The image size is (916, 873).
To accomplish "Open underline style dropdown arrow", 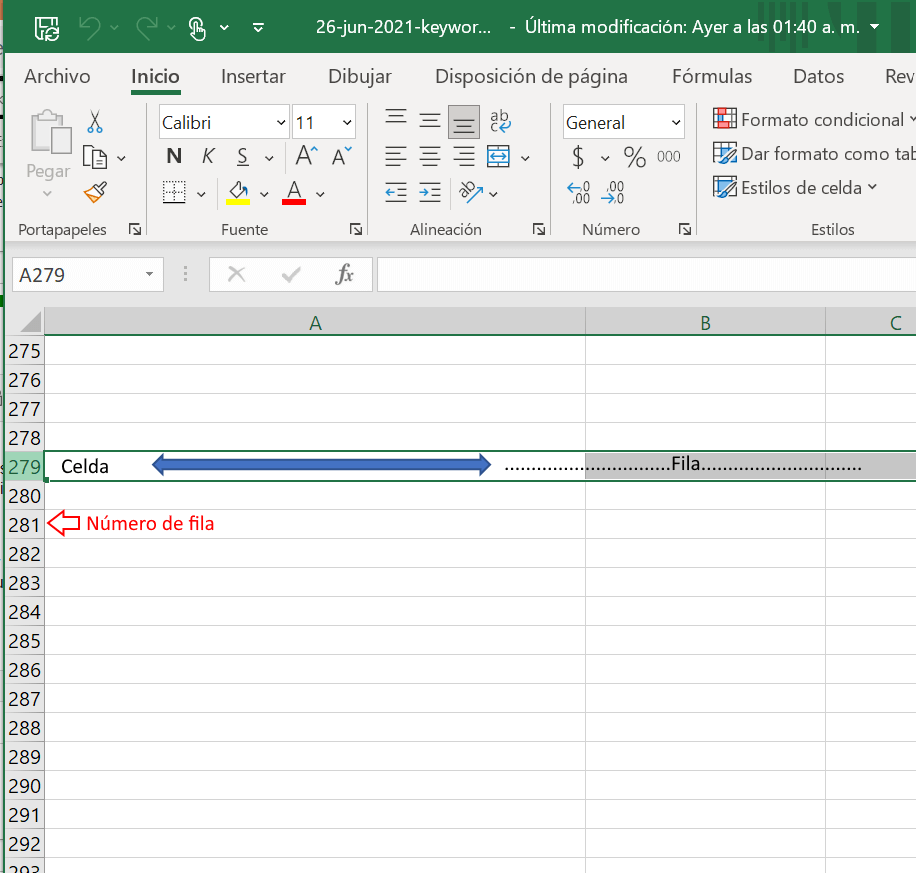I will tap(269, 158).
